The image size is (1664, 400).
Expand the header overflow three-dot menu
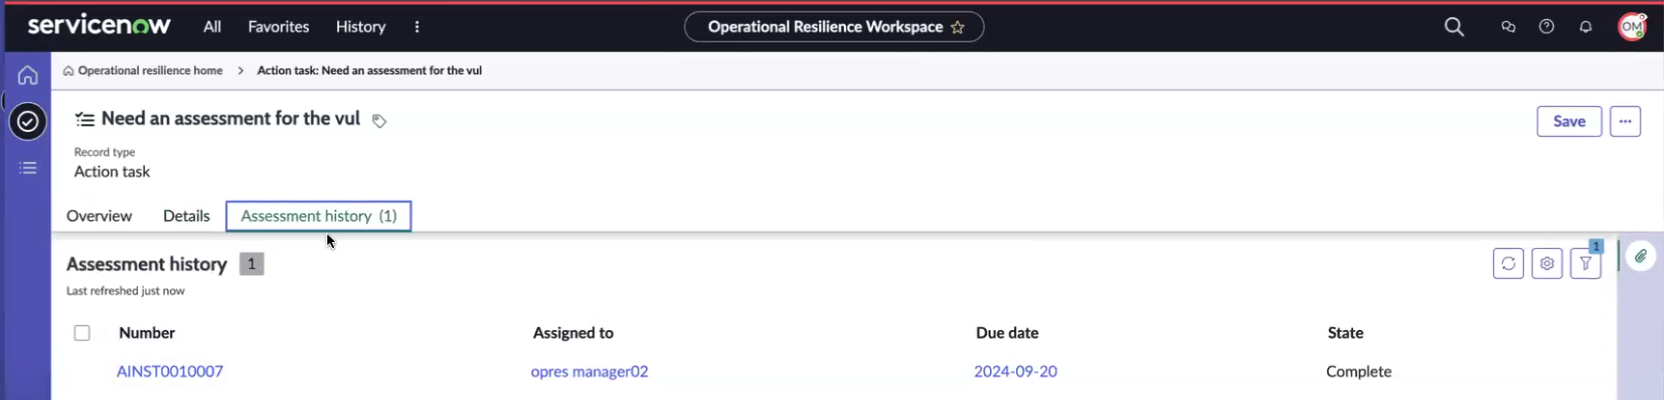417,27
